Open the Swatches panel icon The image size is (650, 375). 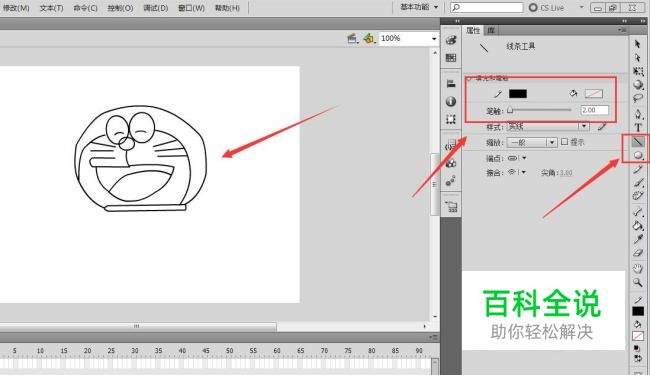pyautogui.click(x=451, y=58)
